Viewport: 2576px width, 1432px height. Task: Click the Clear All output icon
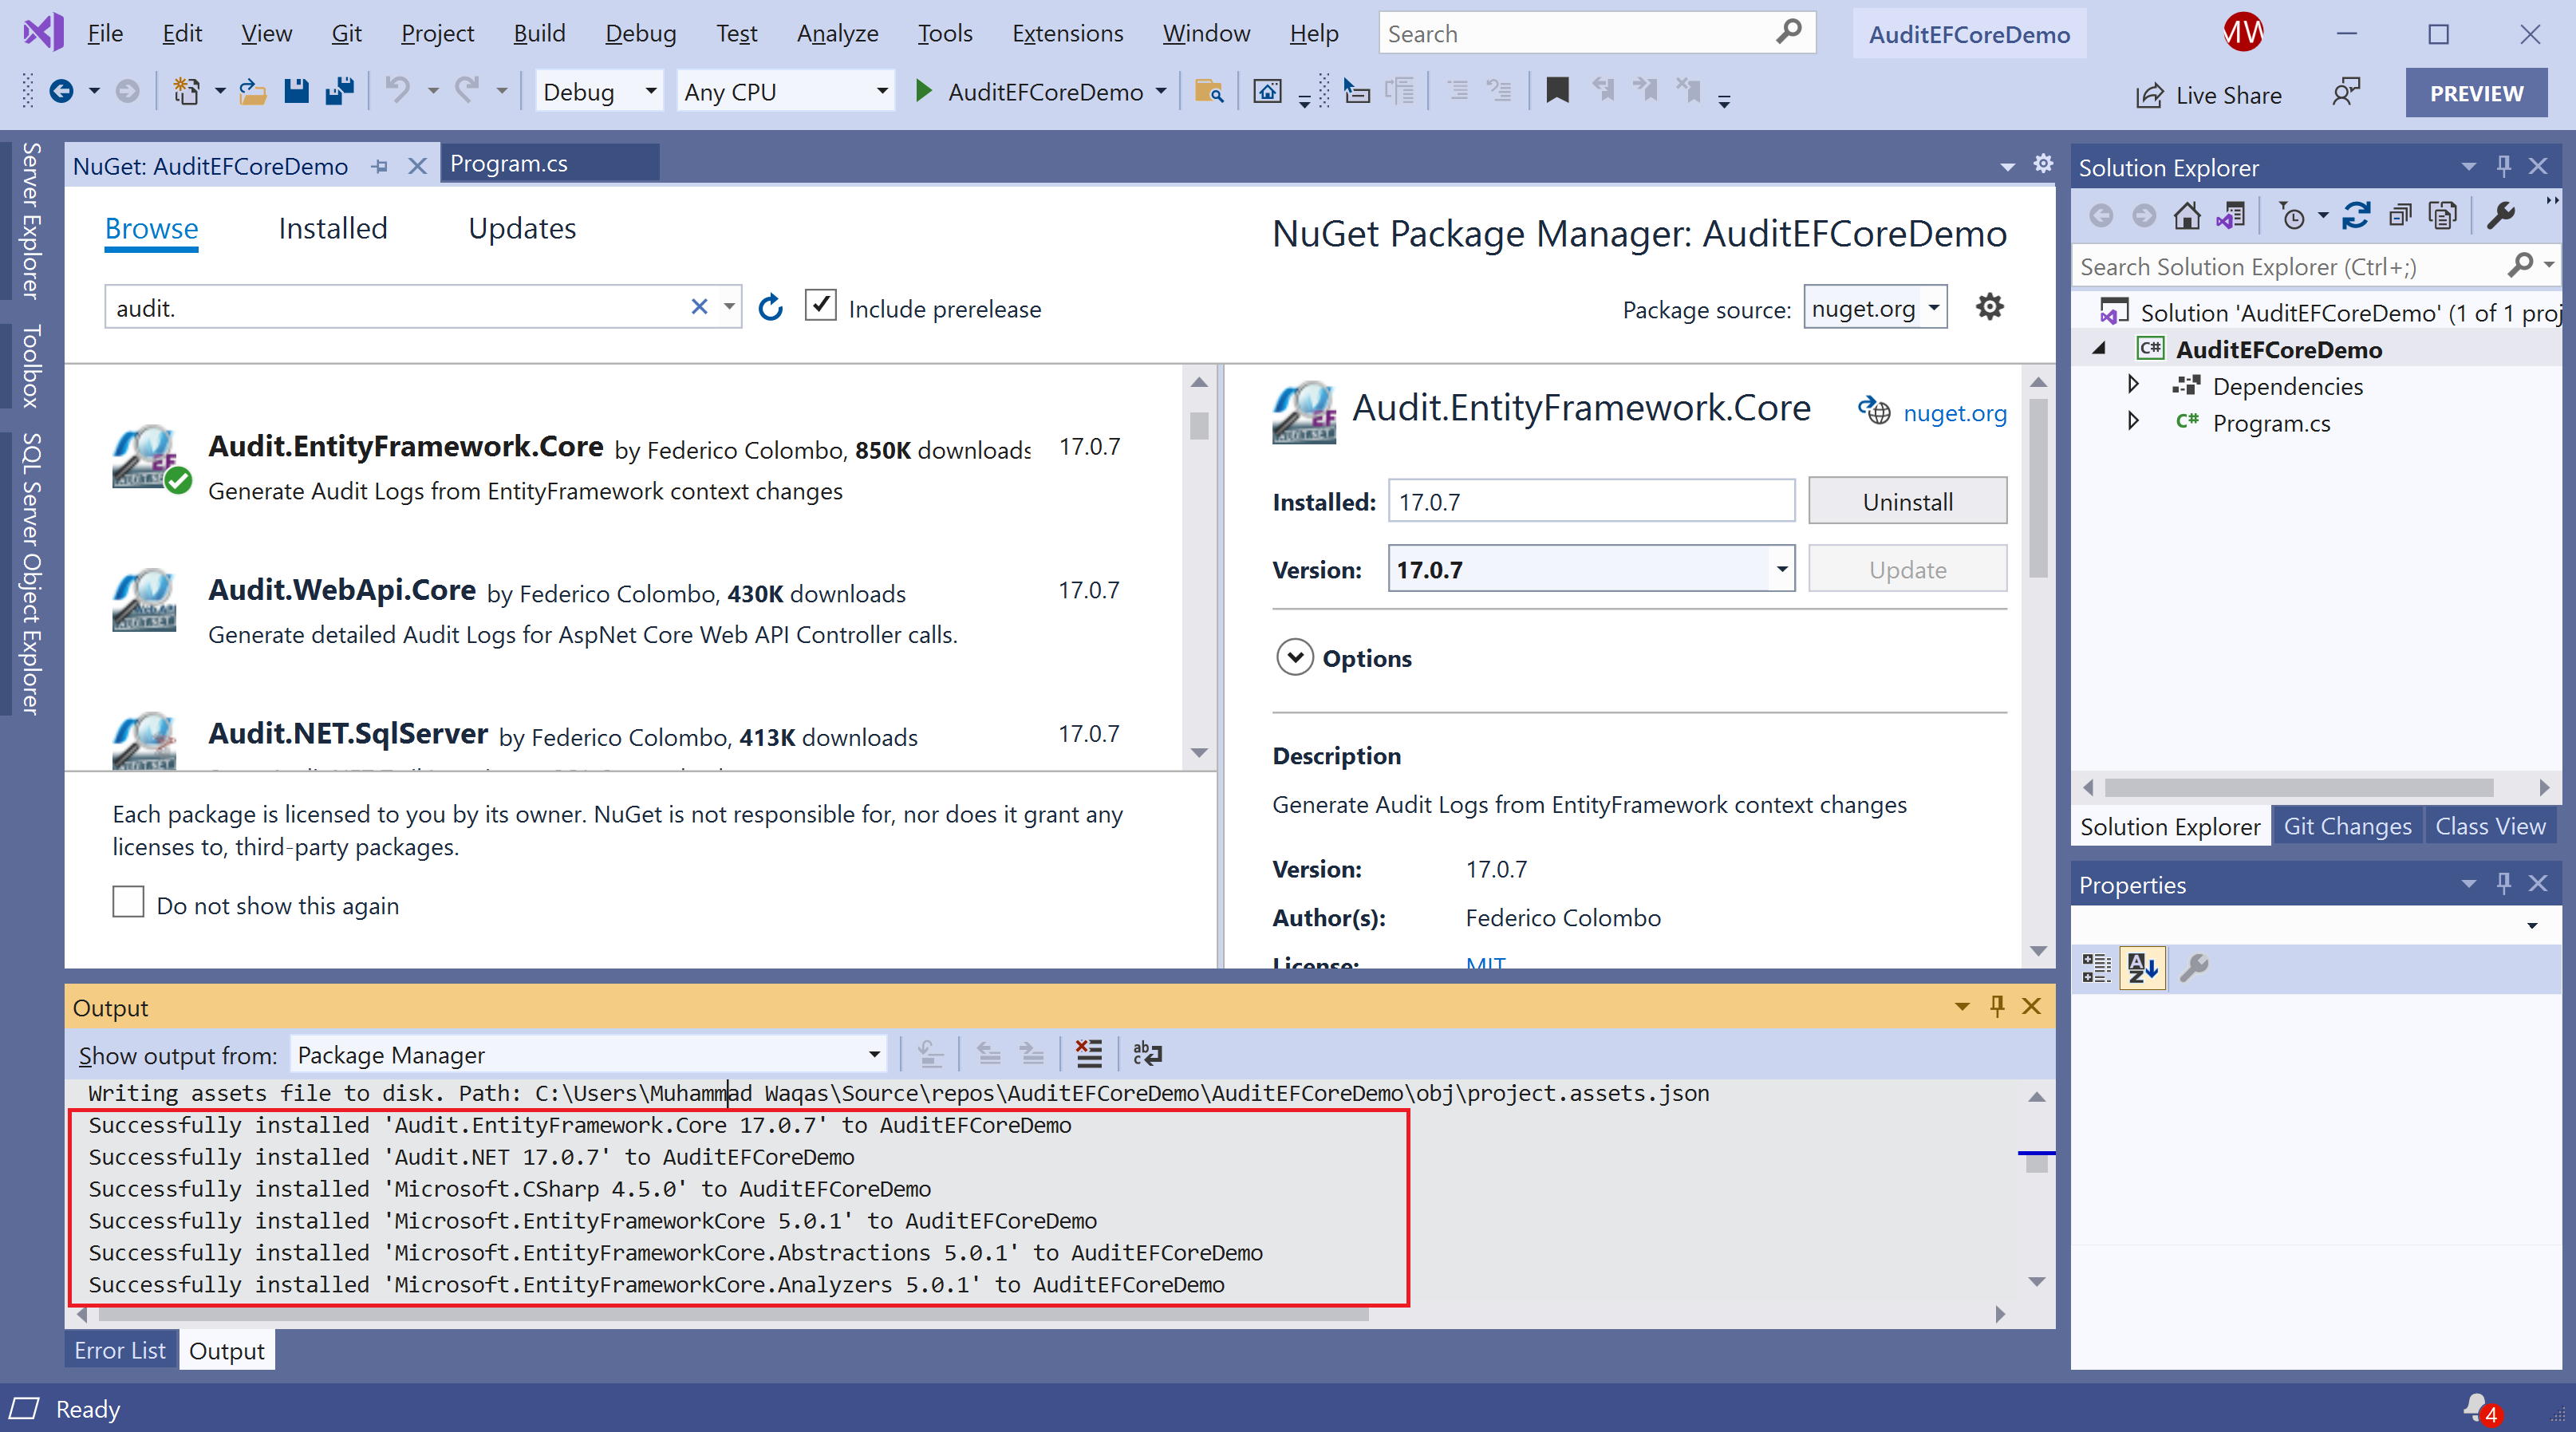click(x=1088, y=1053)
